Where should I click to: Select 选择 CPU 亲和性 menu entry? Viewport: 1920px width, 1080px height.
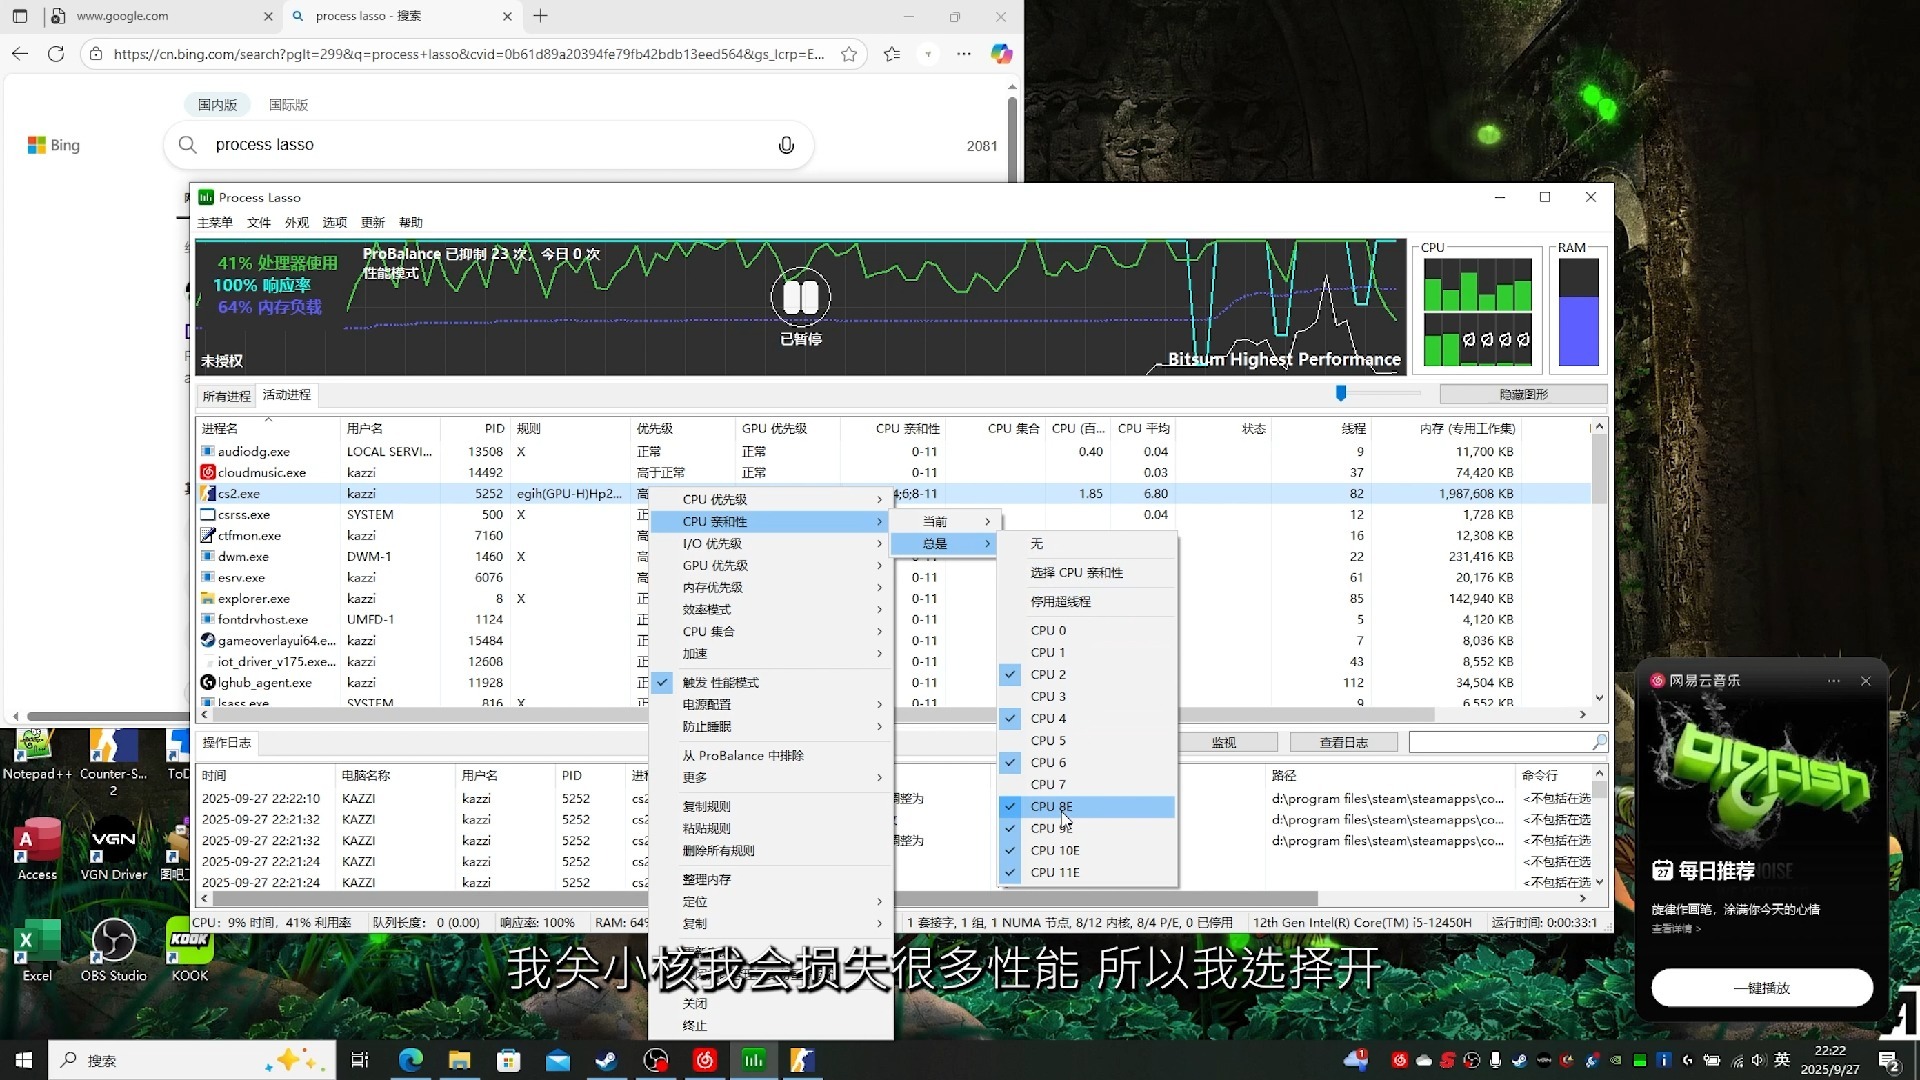pos(1087,572)
